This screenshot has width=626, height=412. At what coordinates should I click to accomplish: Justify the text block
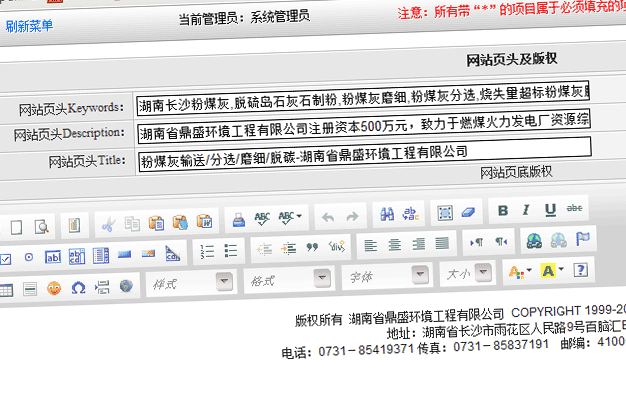[x=442, y=243]
